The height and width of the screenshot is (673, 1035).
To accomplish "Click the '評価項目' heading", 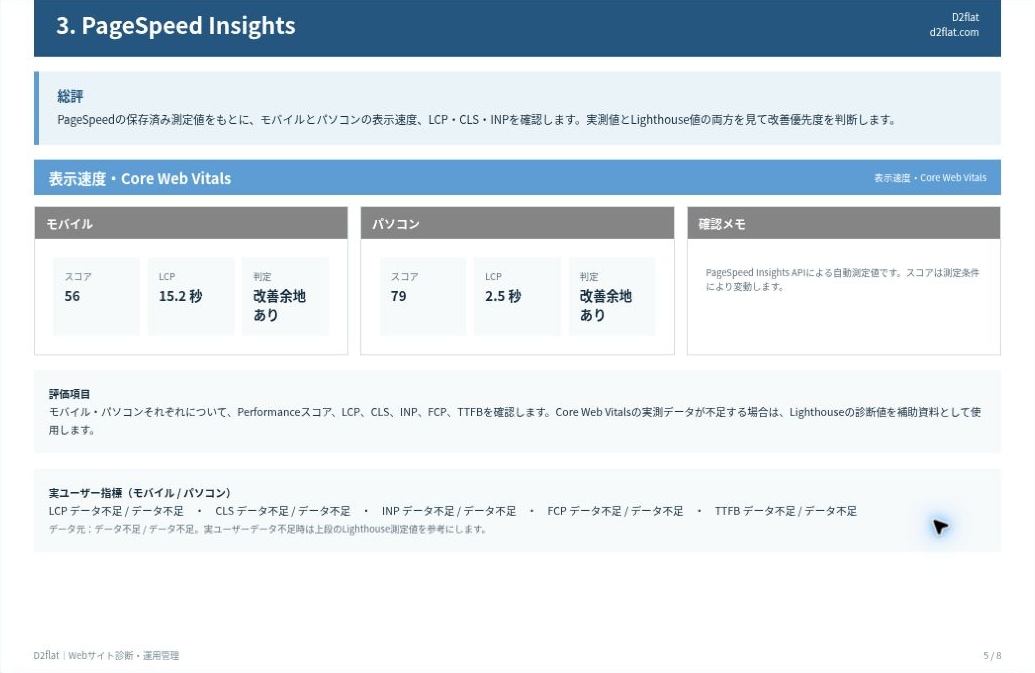I will tap(69, 394).
